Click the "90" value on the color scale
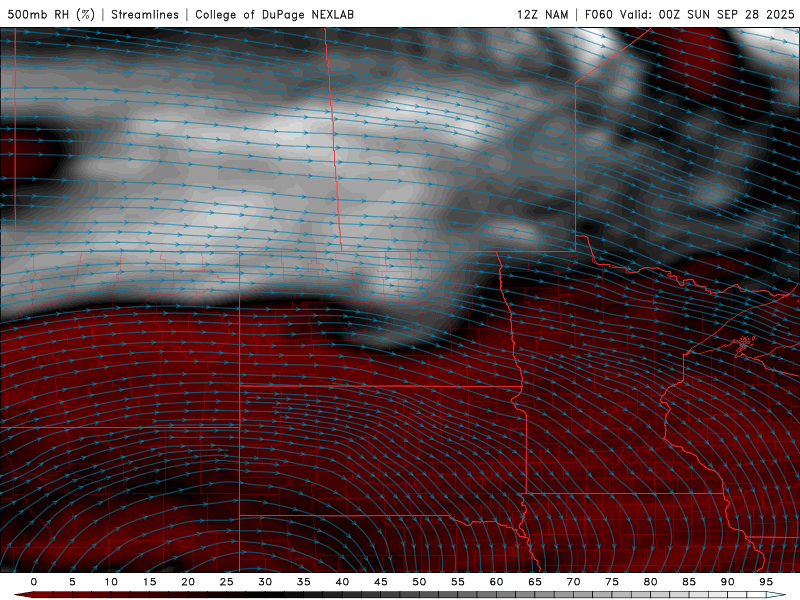This screenshot has height=600, width=800. pos(727,582)
